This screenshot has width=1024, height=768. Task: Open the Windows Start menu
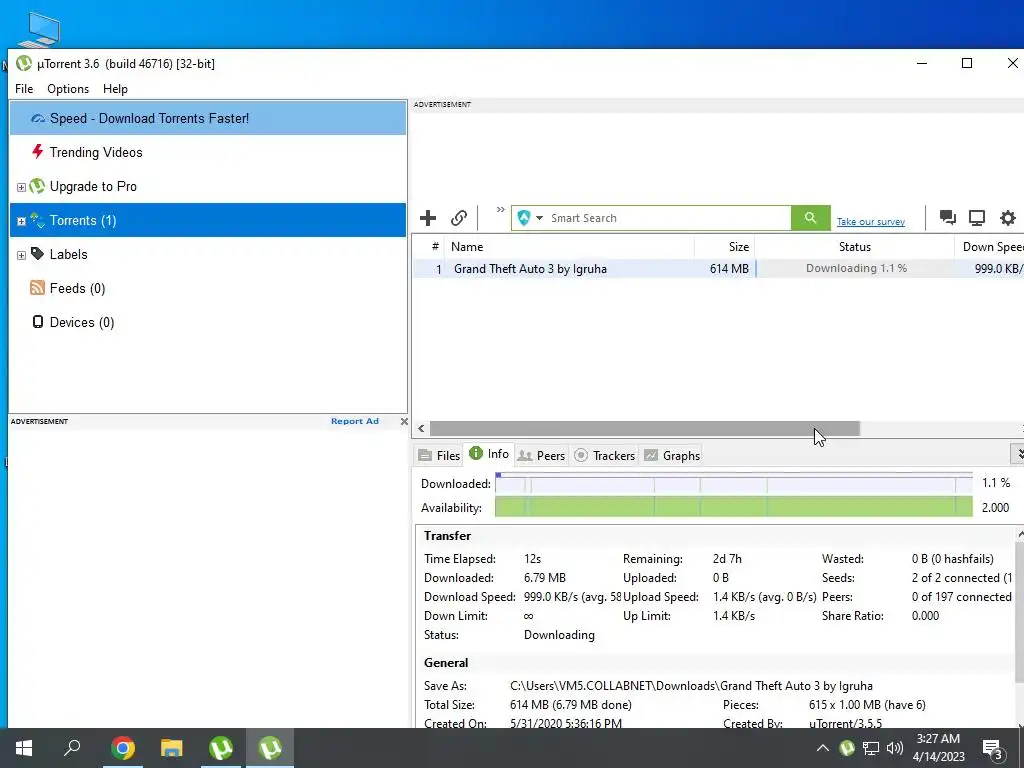24,748
